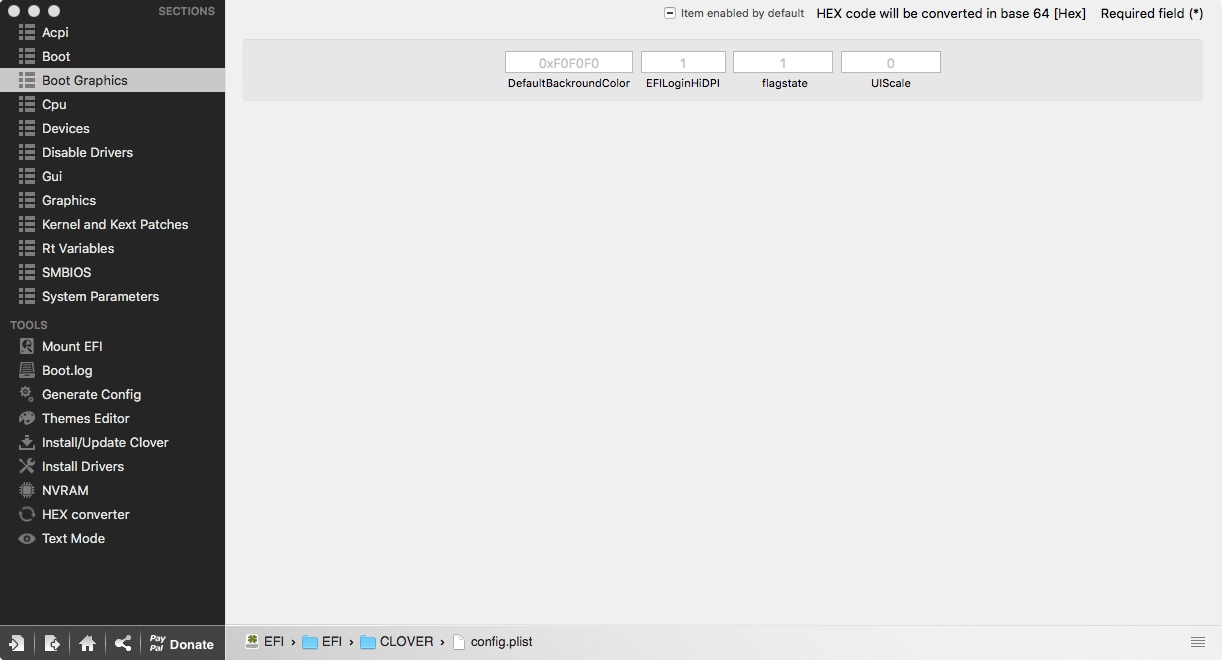
Task: Click the HEX converter refresh icon
Action: coord(27,514)
